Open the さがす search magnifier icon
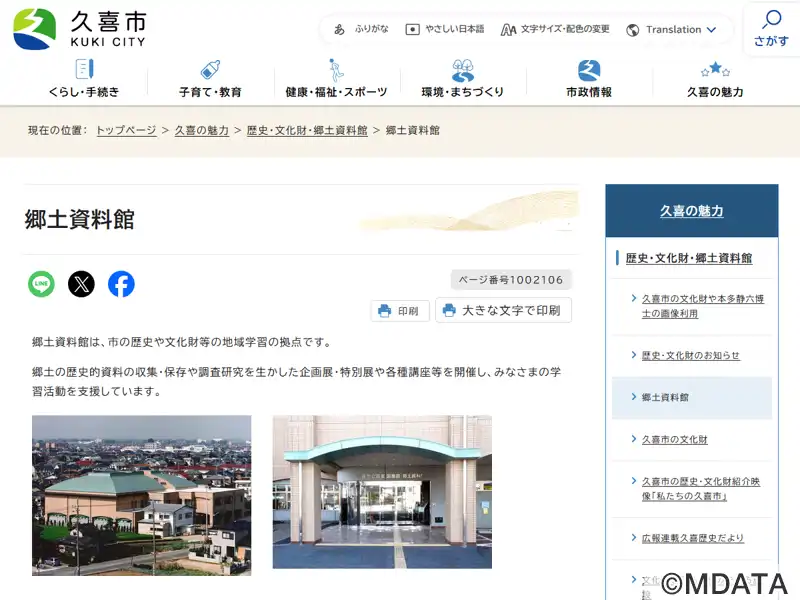Screen dimensions: 800x600 [x=771, y=19]
